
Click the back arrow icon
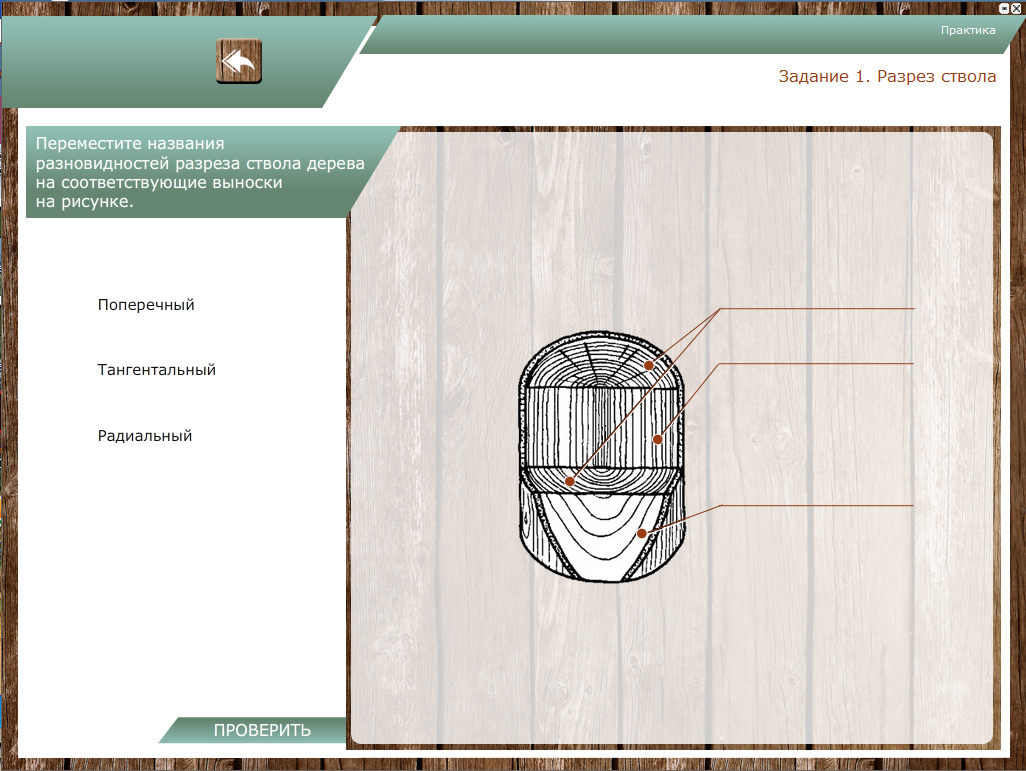click(239, 62)
